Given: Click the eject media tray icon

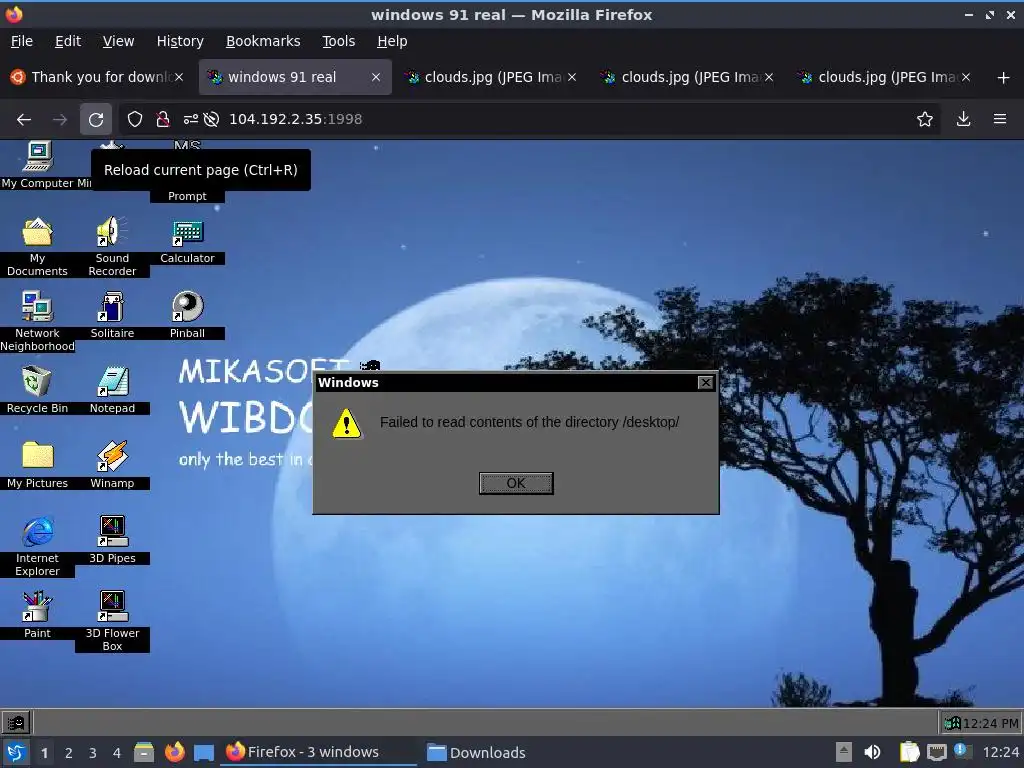Looking at the screenshot, I should click(844, 752).
